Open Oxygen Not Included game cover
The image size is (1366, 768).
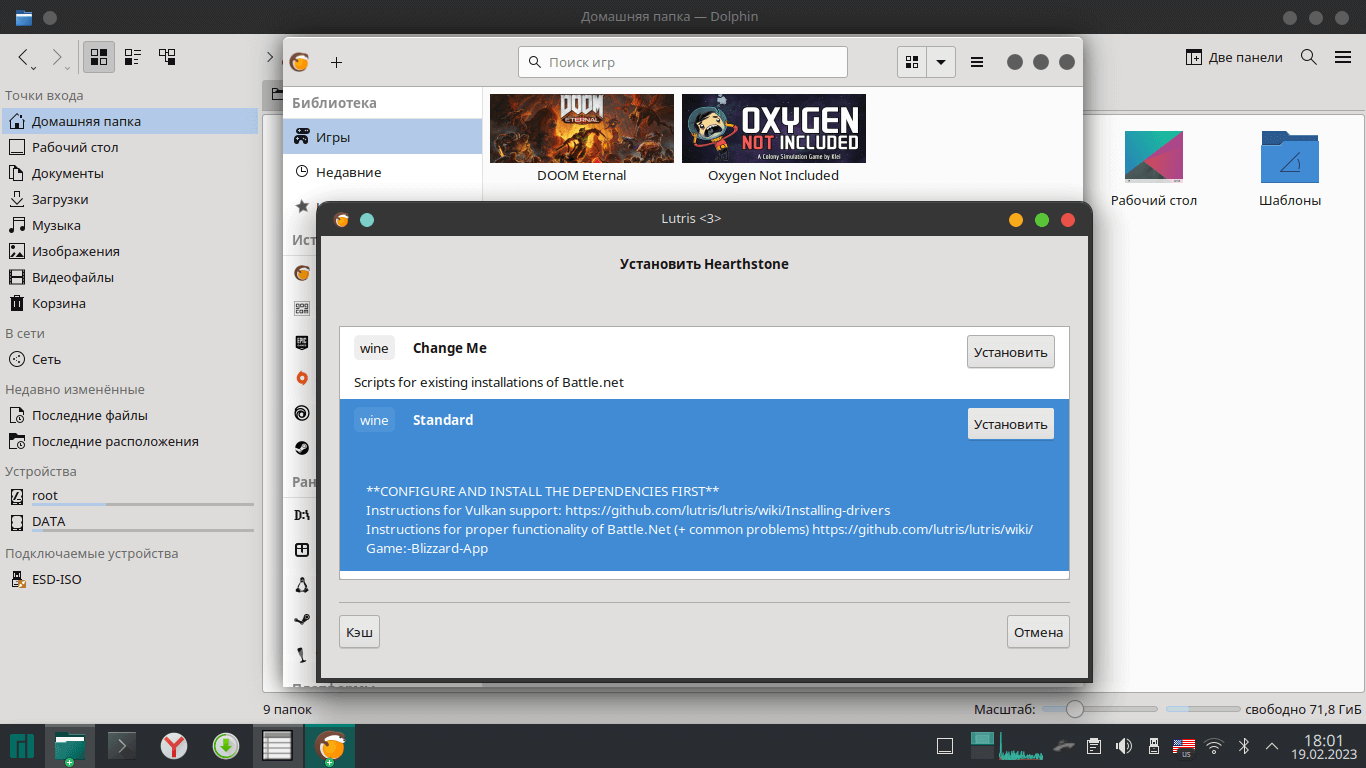coord(774,128)
